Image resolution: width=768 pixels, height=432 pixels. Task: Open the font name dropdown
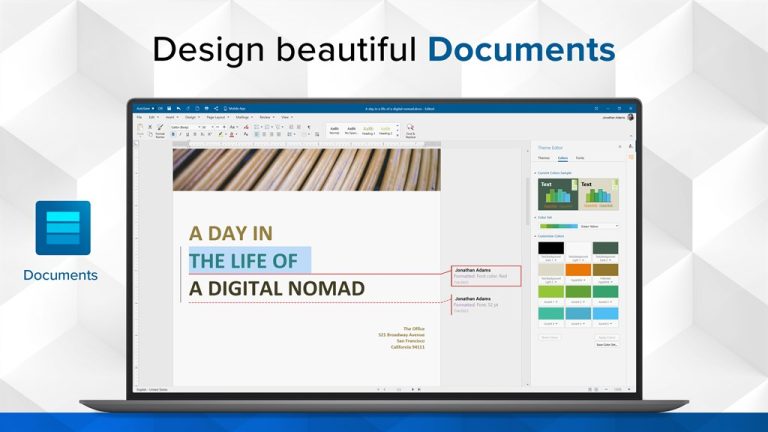click(183, 127)
